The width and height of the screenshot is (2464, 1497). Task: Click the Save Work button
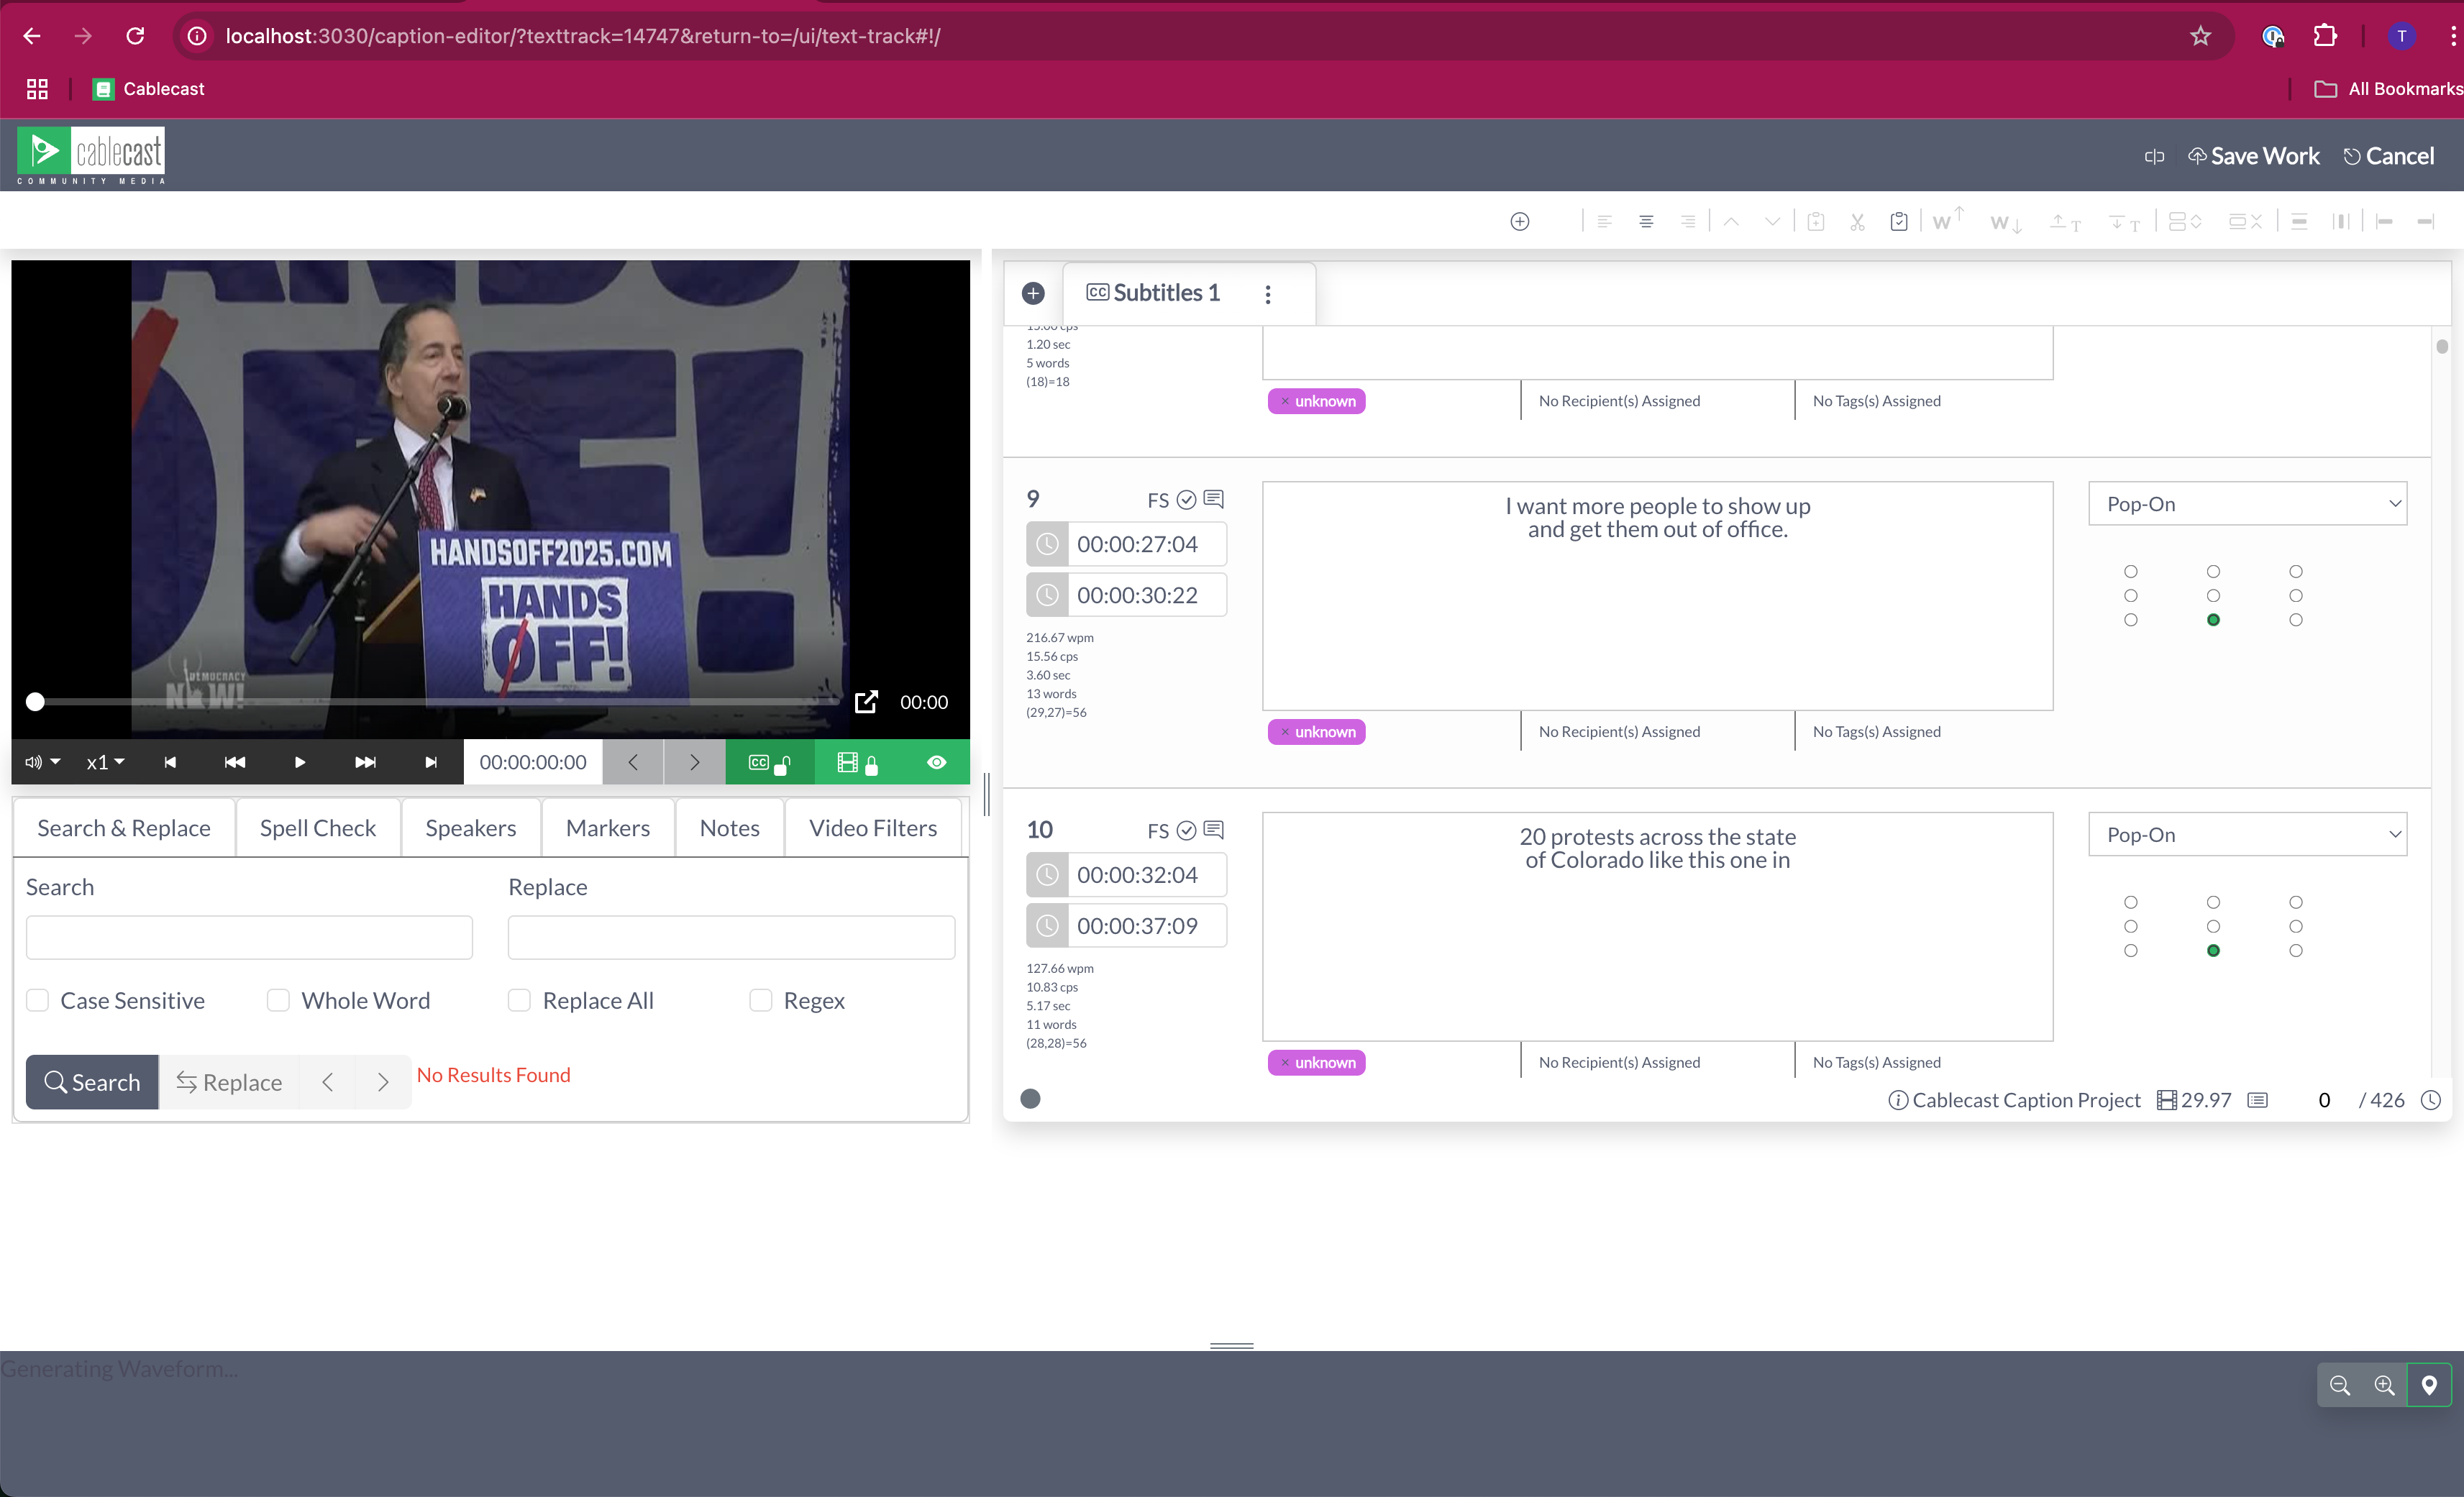click(x=2254, y=156)
